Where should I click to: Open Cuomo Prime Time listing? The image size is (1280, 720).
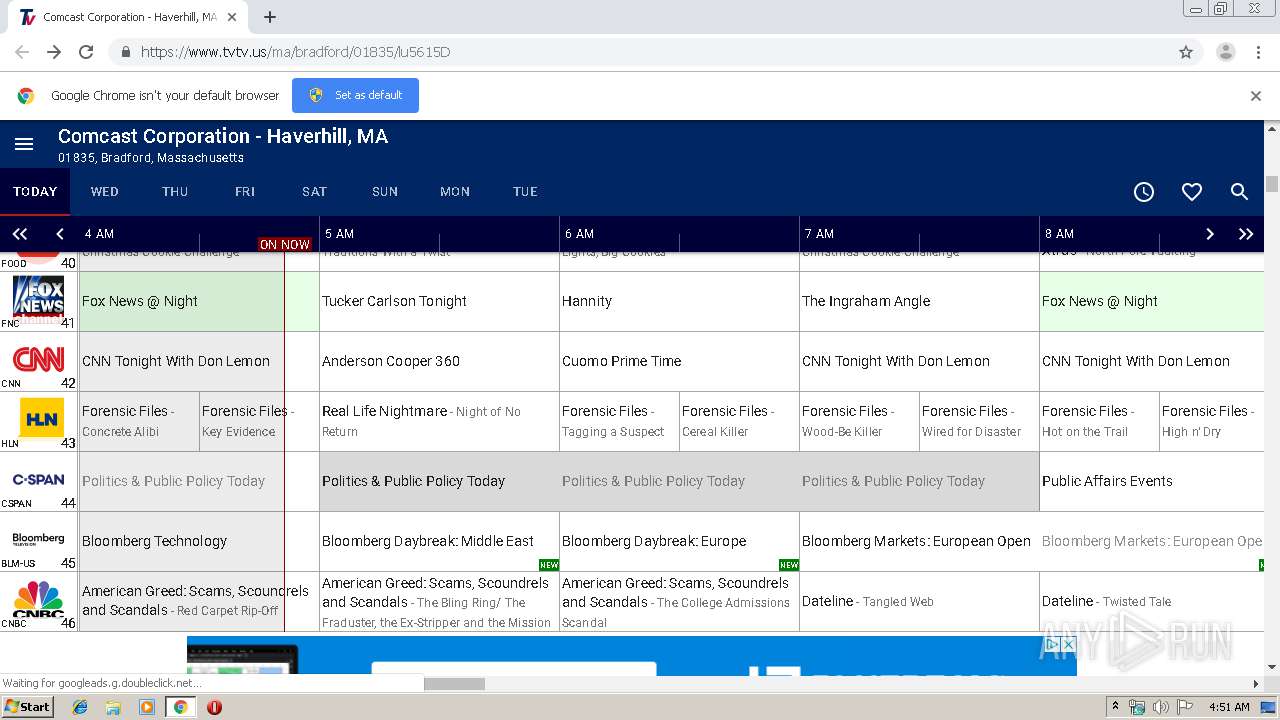coord(679,361)
